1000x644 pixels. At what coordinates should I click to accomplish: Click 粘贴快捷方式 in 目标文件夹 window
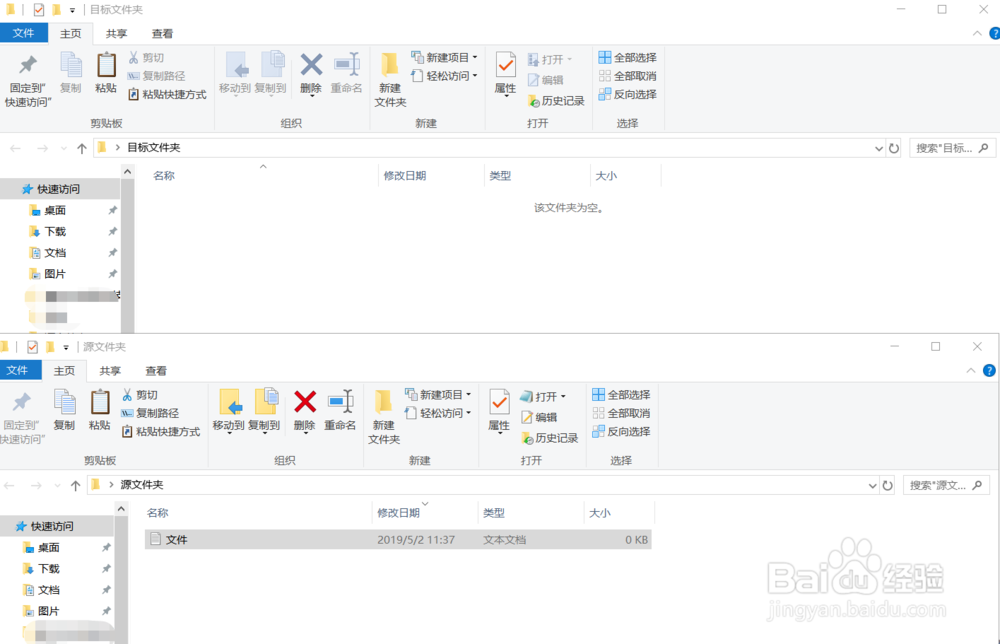coord(167,94)
